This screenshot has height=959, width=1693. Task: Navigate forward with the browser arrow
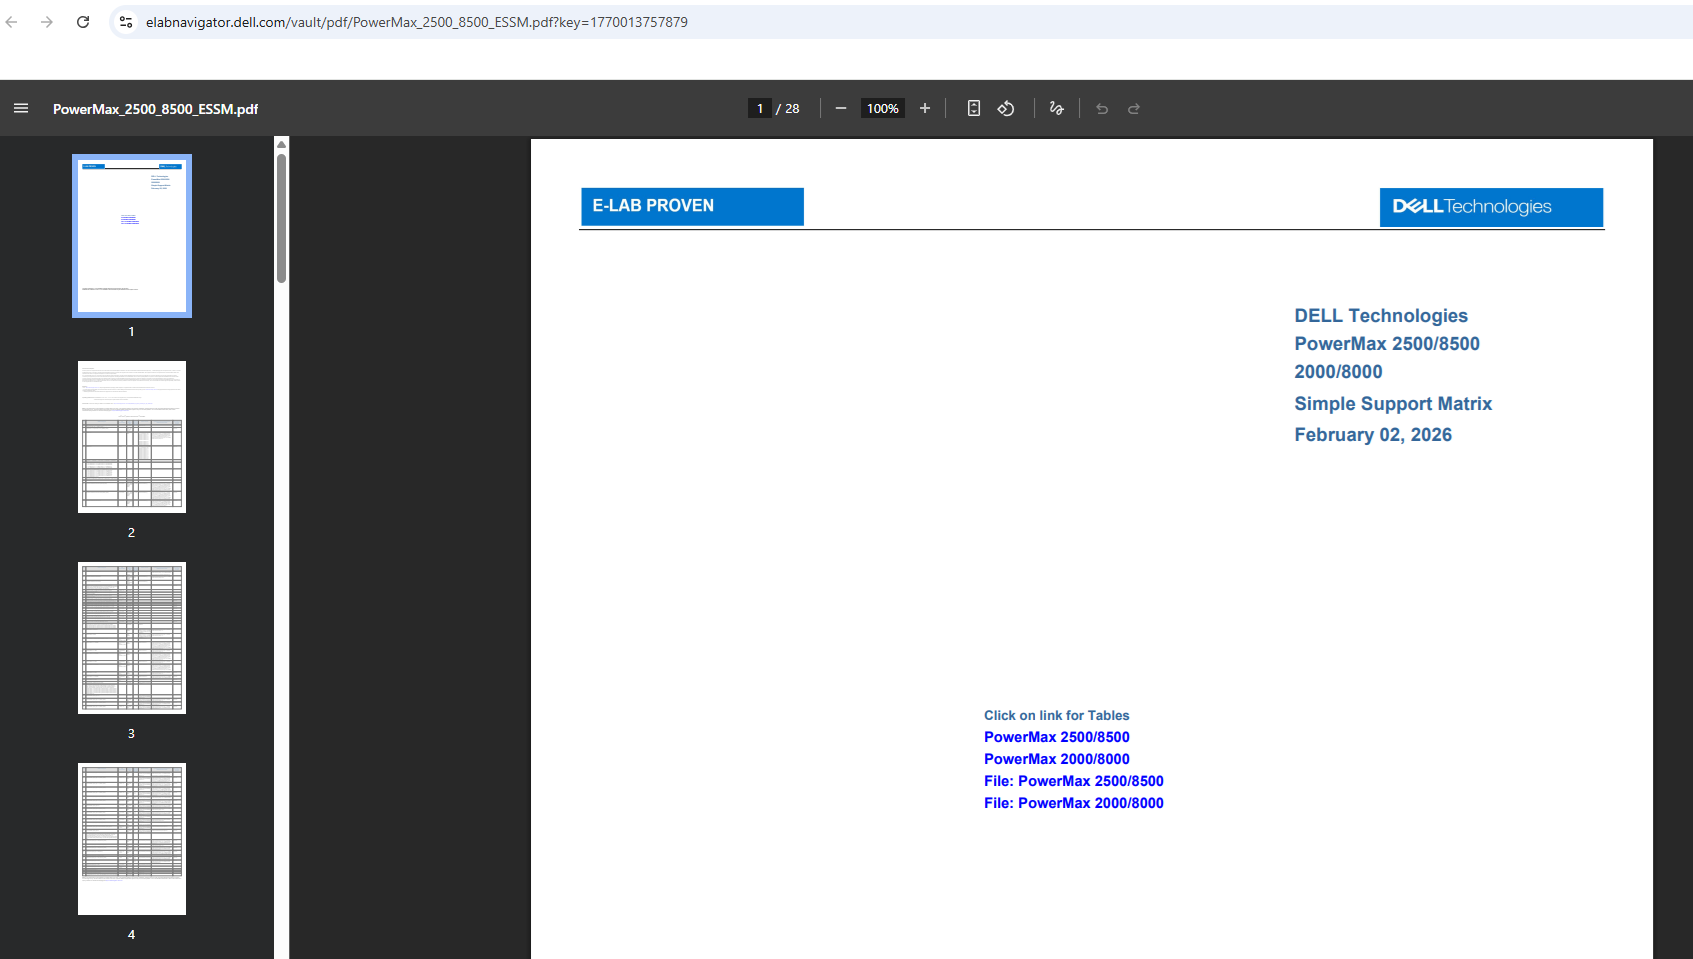click(x=46, y=21)
